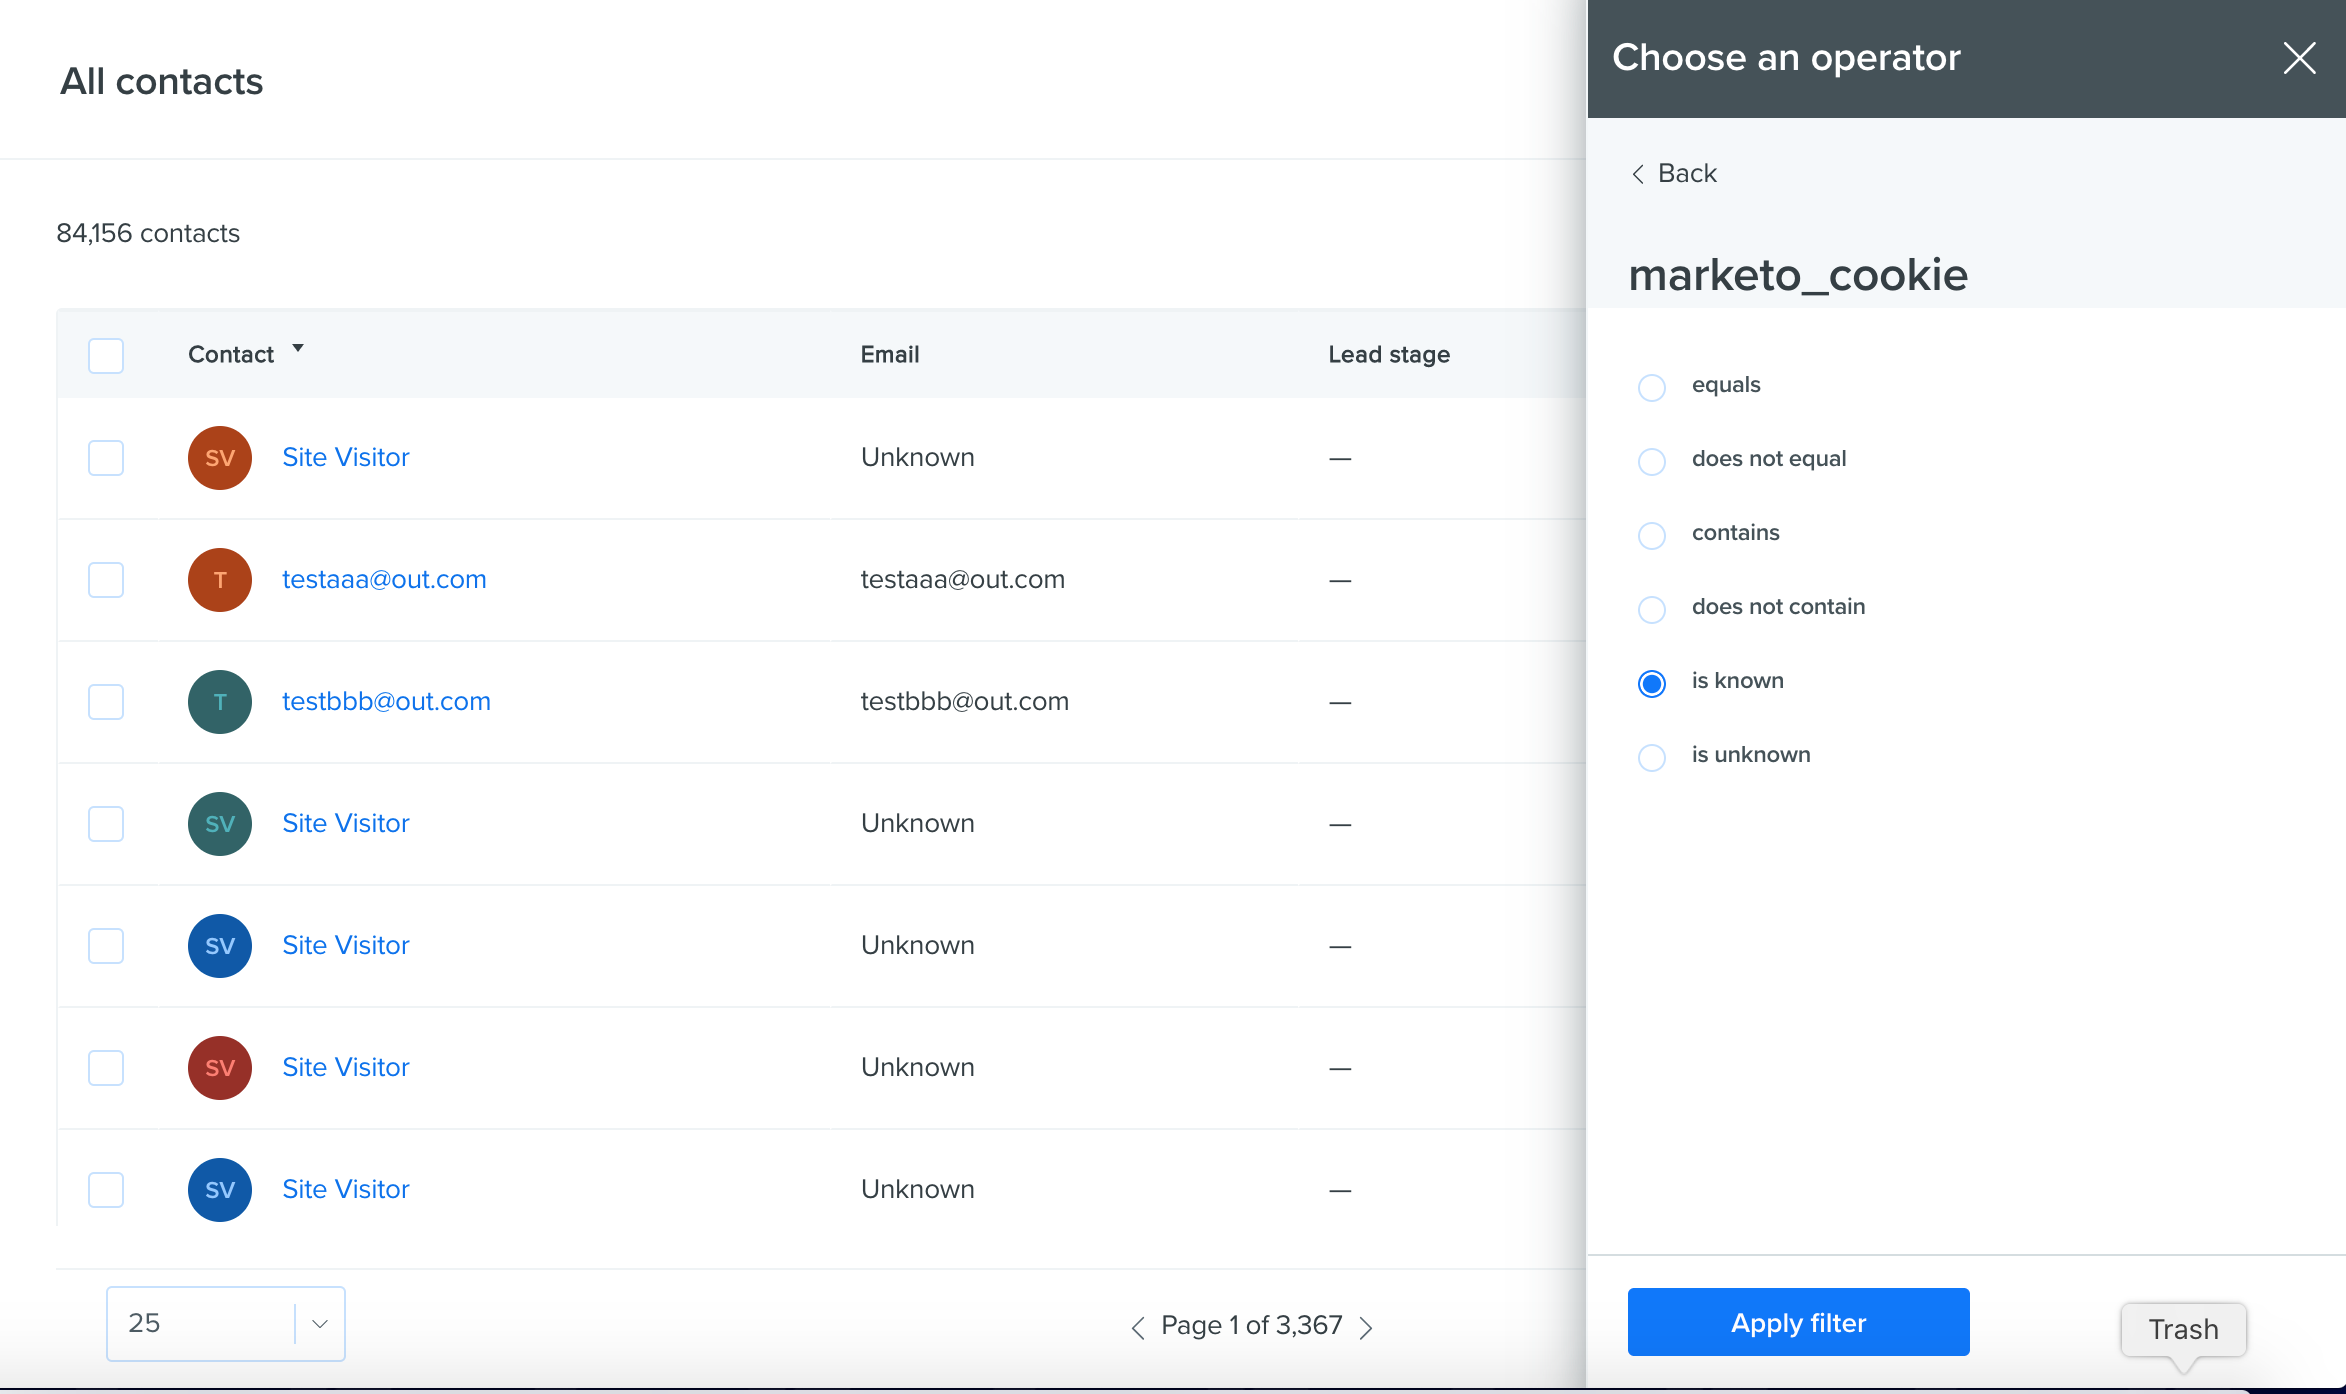
Task: Click the orange T avatar for testaaa@out.com
Action: [220, 579]
